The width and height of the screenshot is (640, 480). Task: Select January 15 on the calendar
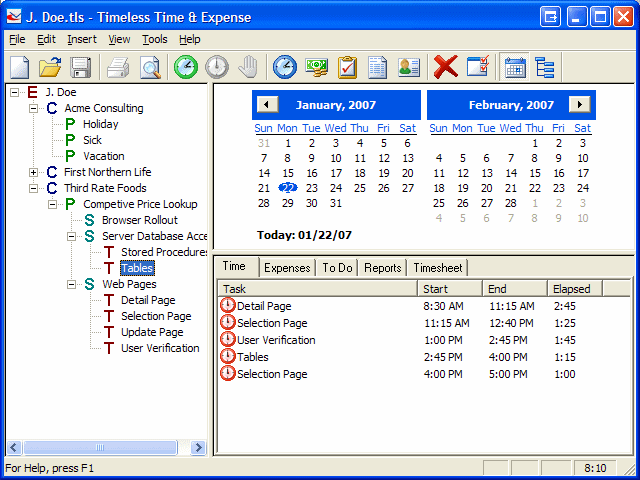click(288, 173)
